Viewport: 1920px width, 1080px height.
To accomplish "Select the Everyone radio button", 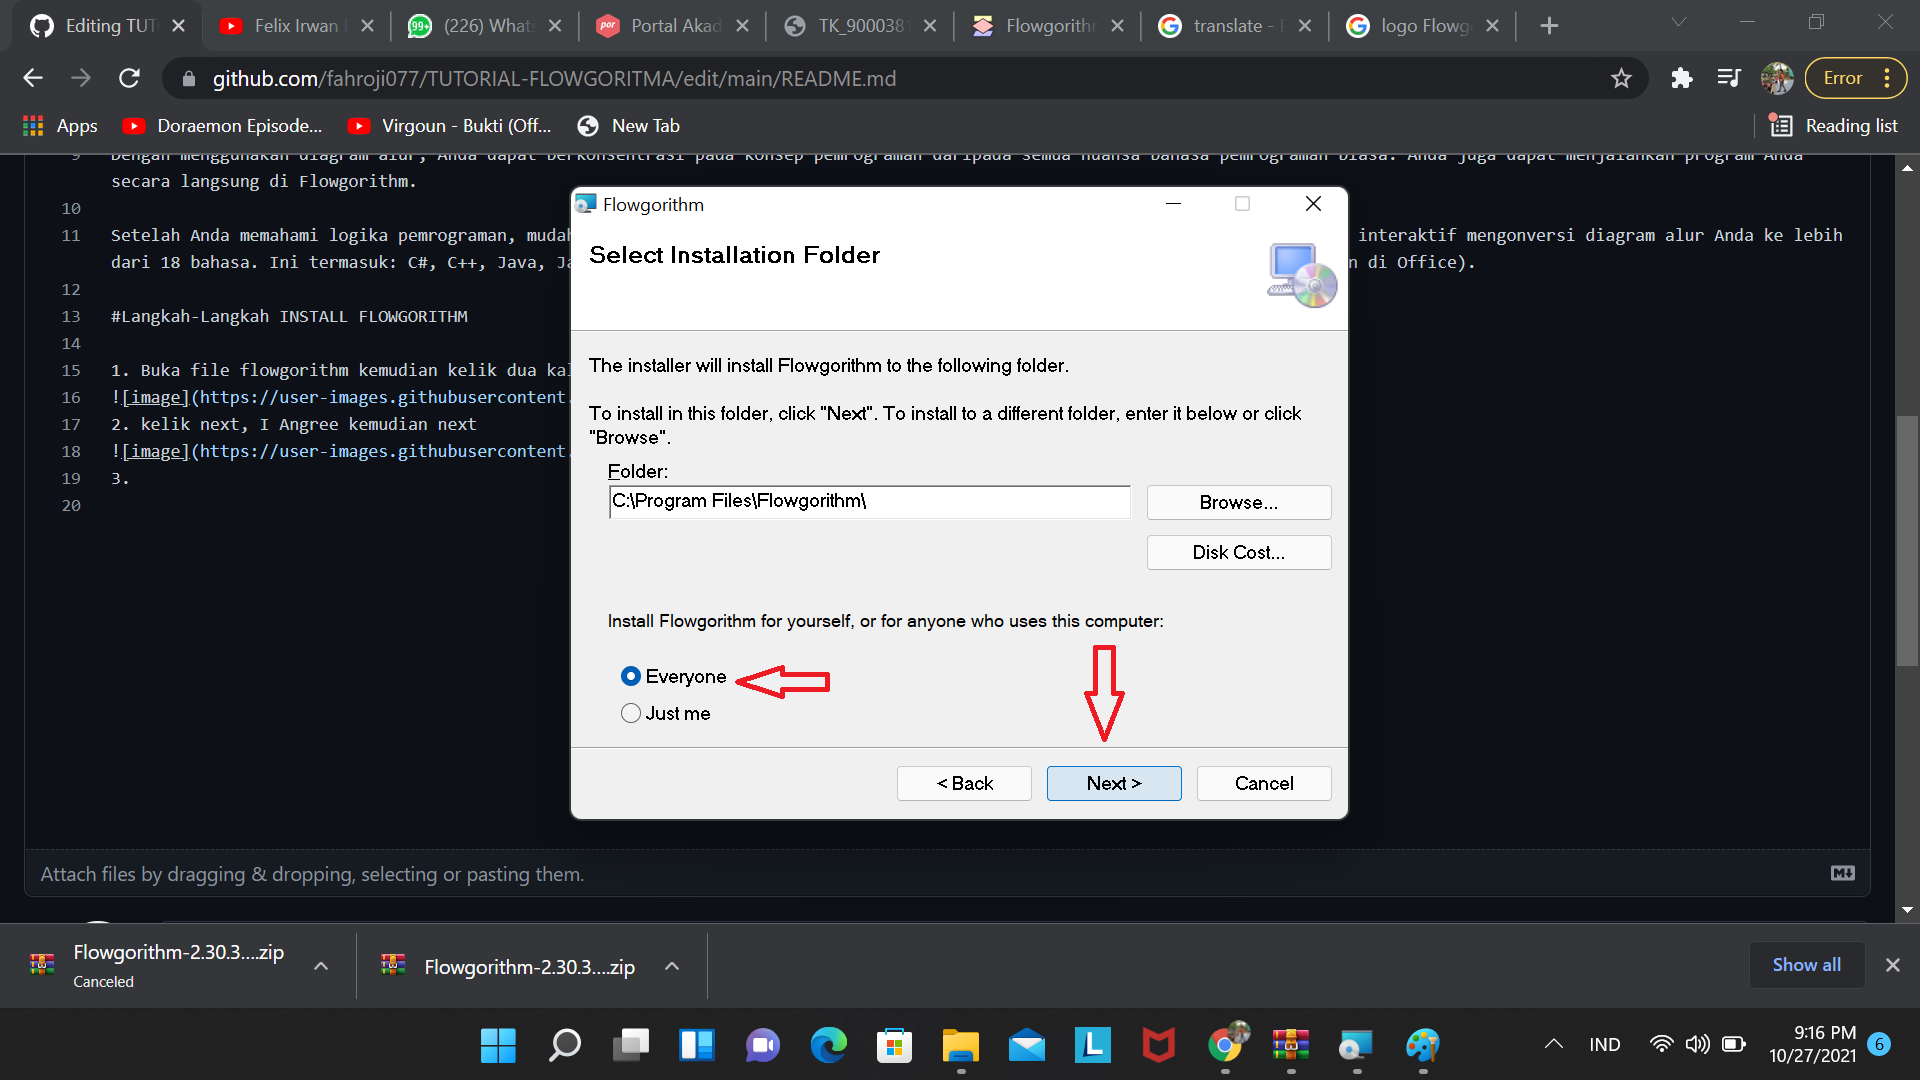I will click(x=631, y=676).
